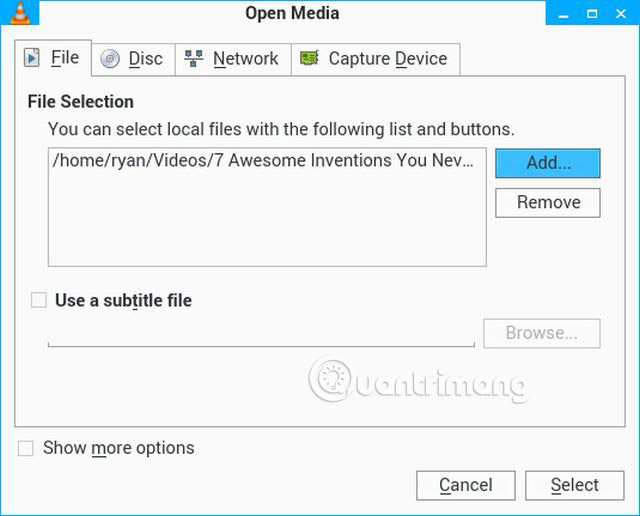
Task: Click the Remove button
Action: 547,202
